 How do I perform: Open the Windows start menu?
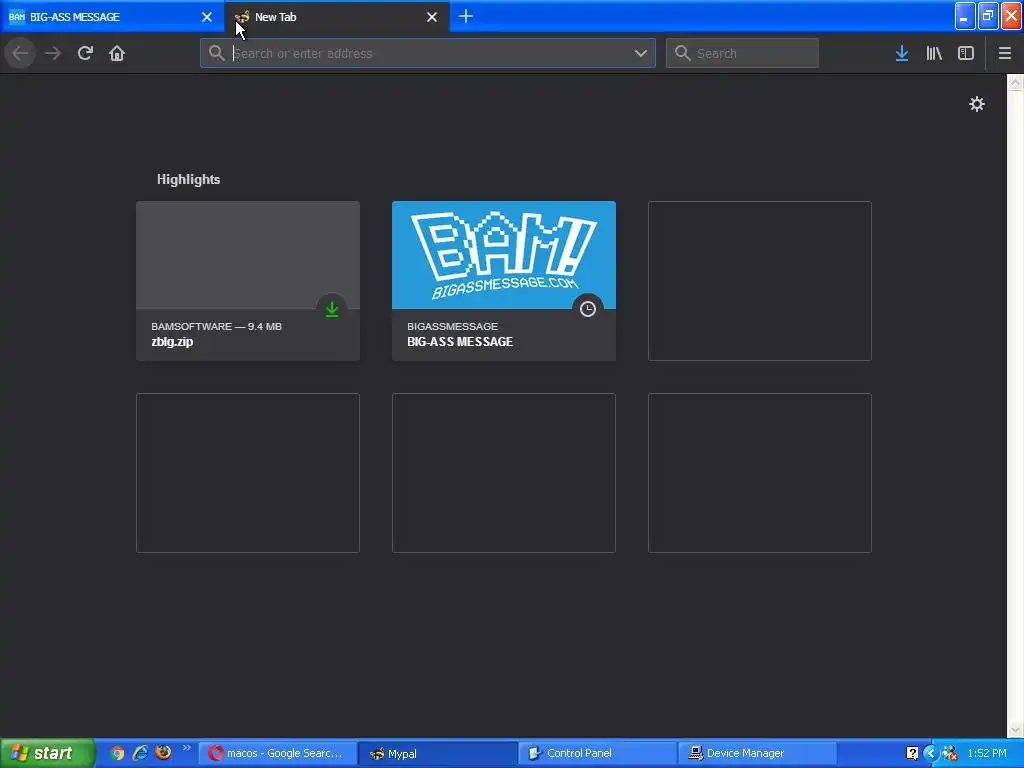pyautogui.click(x=48, y=753)
